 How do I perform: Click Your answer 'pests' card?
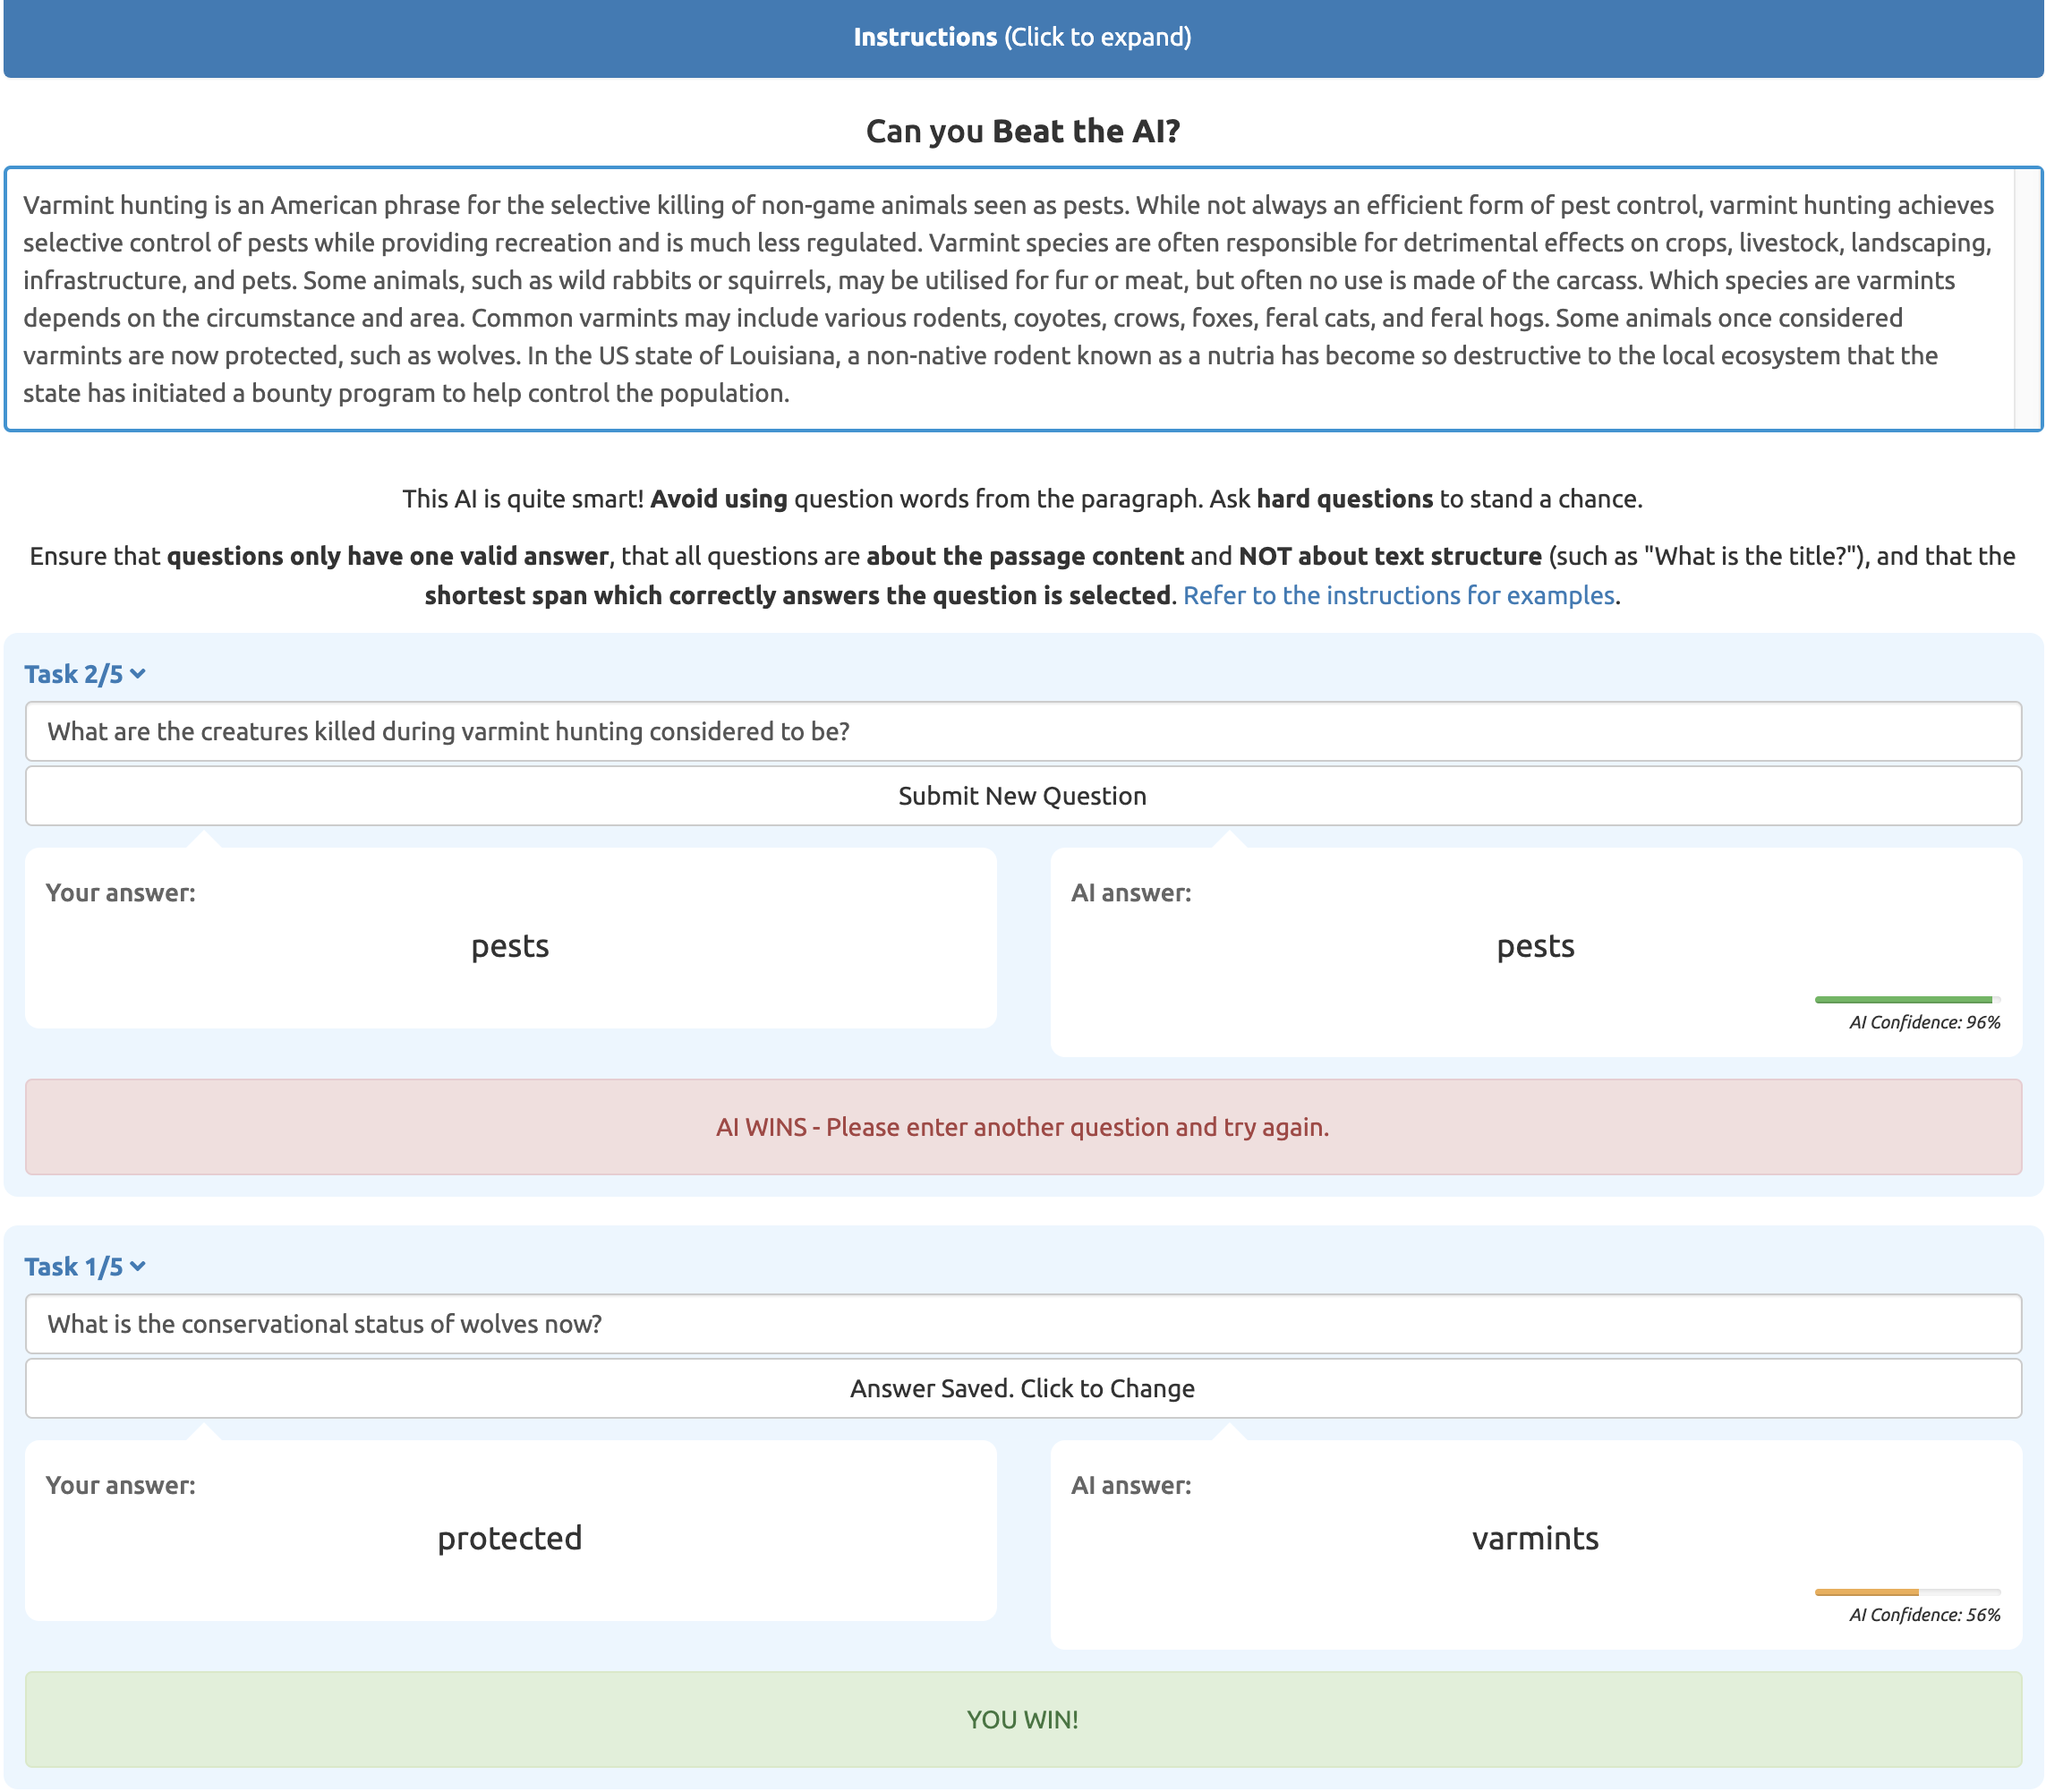coord(510,938)
